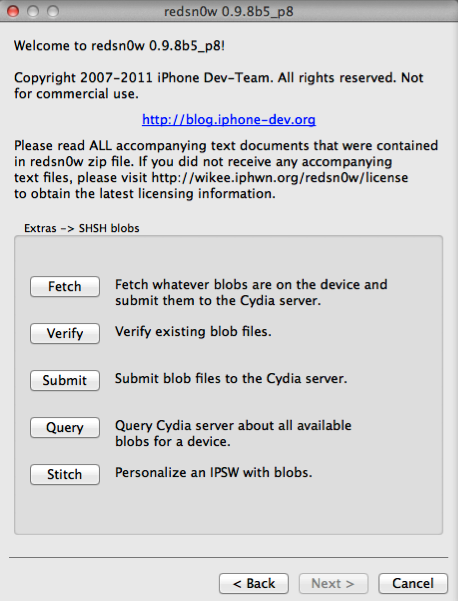Screen dimensions: 458x601
Task: Click the Copyright 2007-2011 notice text
Action: (218, 86)
